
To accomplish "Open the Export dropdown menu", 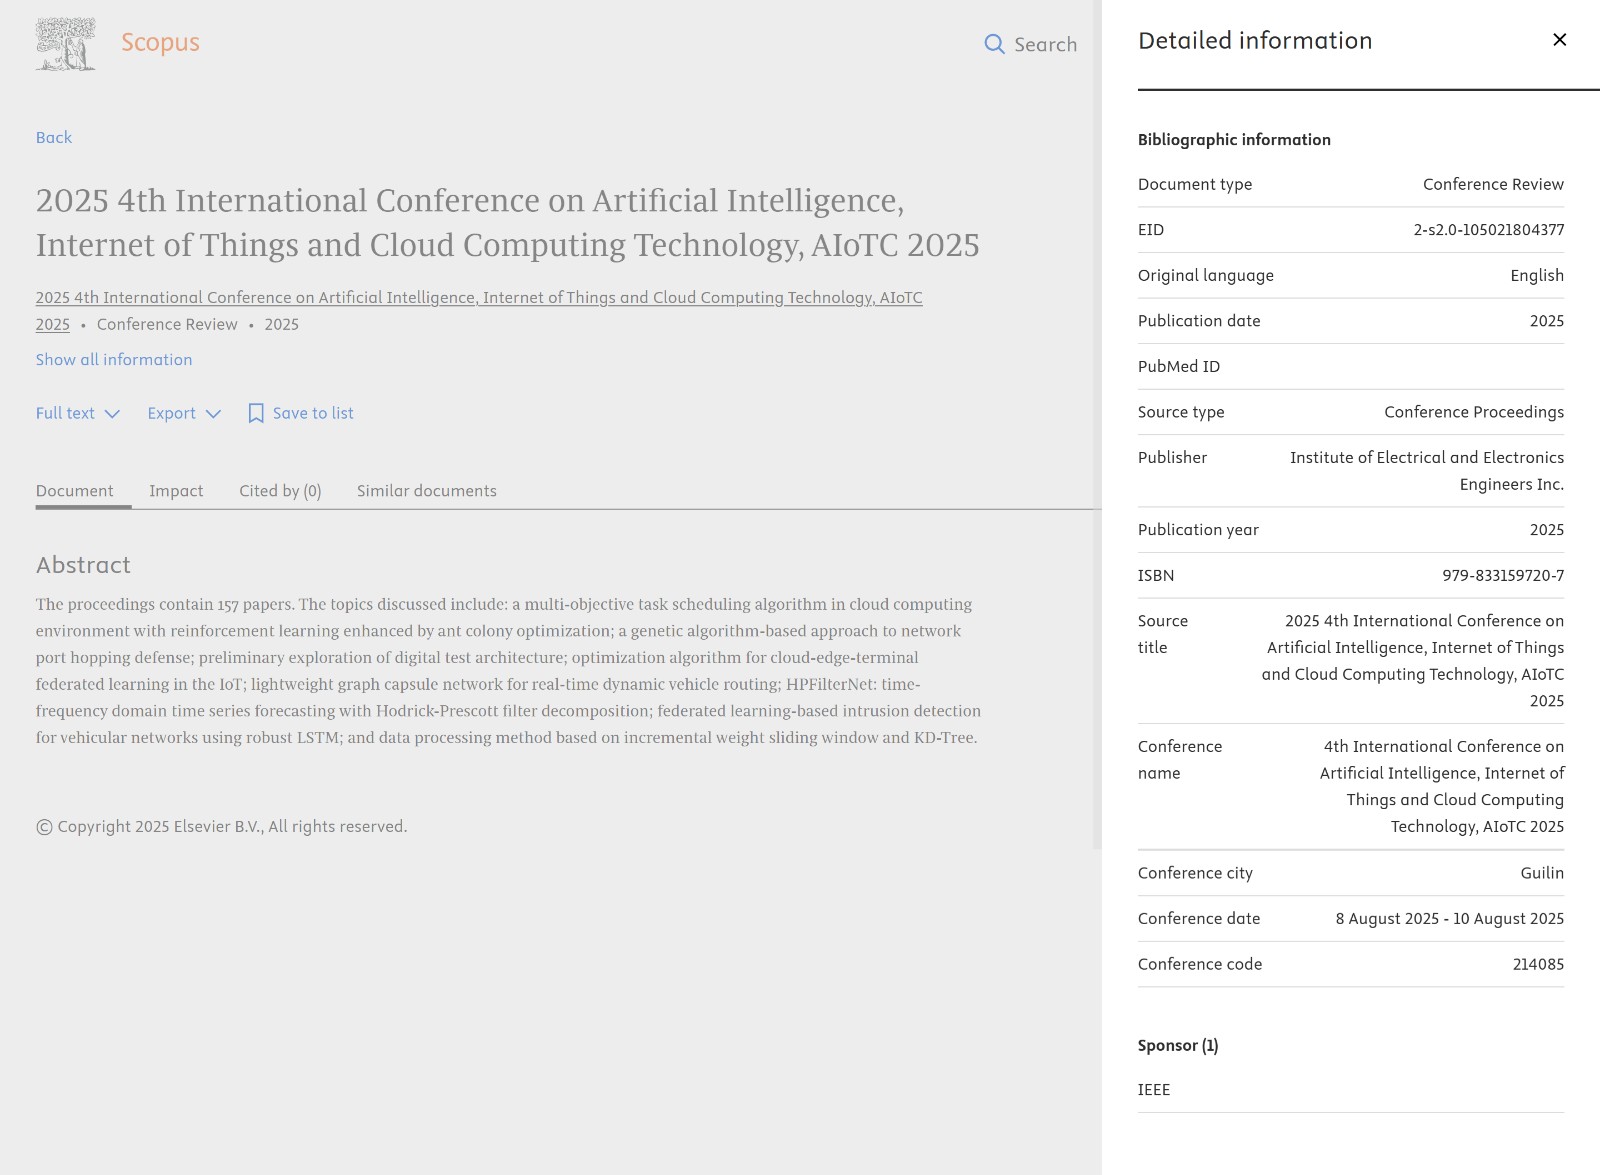I will click(184, 413).
